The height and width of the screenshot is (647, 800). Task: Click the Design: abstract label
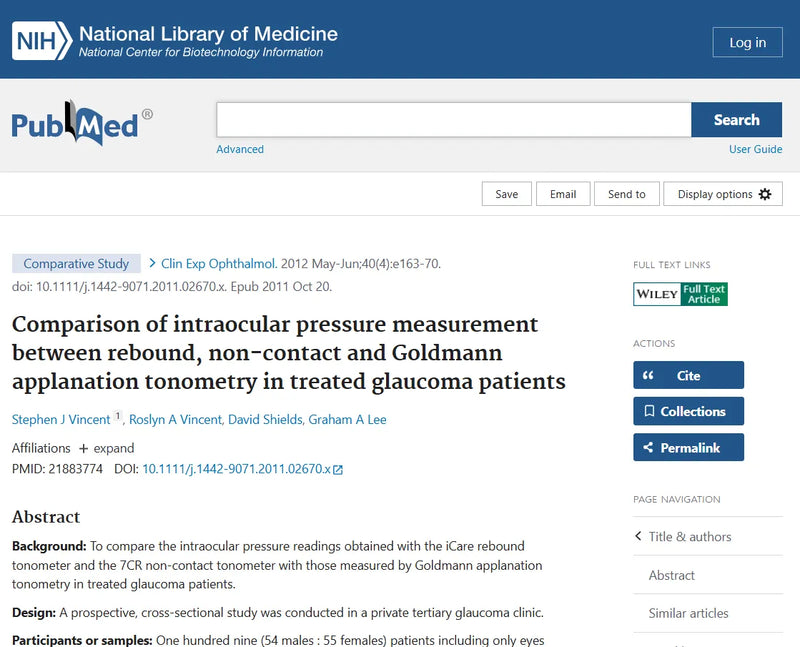(x=34, y=612)
